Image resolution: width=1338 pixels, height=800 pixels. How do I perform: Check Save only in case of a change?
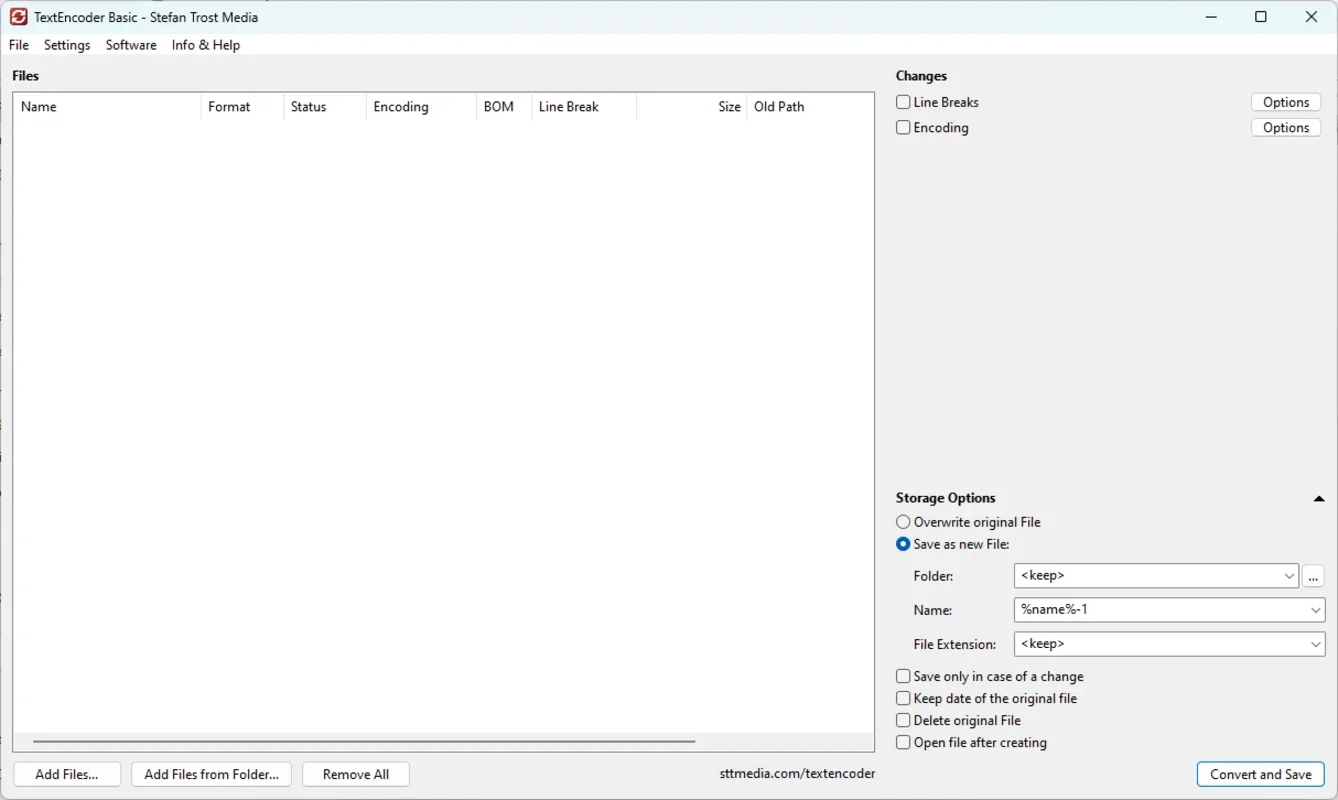904,677
